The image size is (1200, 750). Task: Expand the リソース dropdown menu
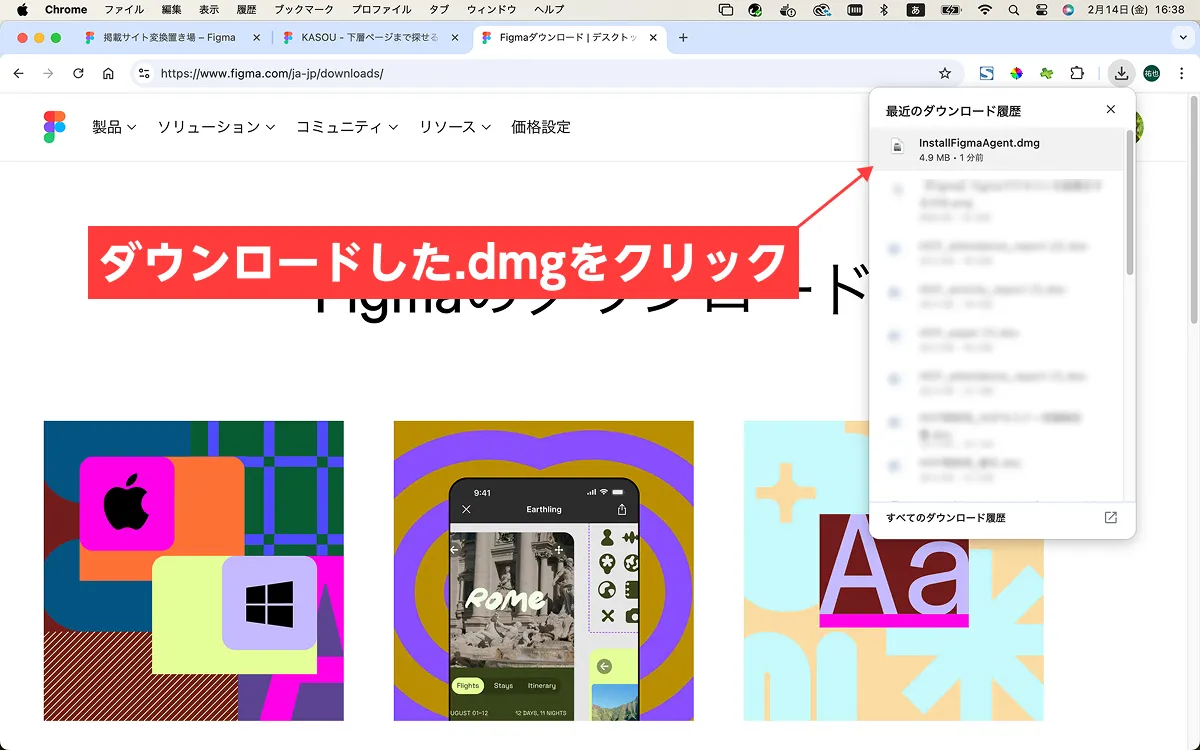(454, 127)
